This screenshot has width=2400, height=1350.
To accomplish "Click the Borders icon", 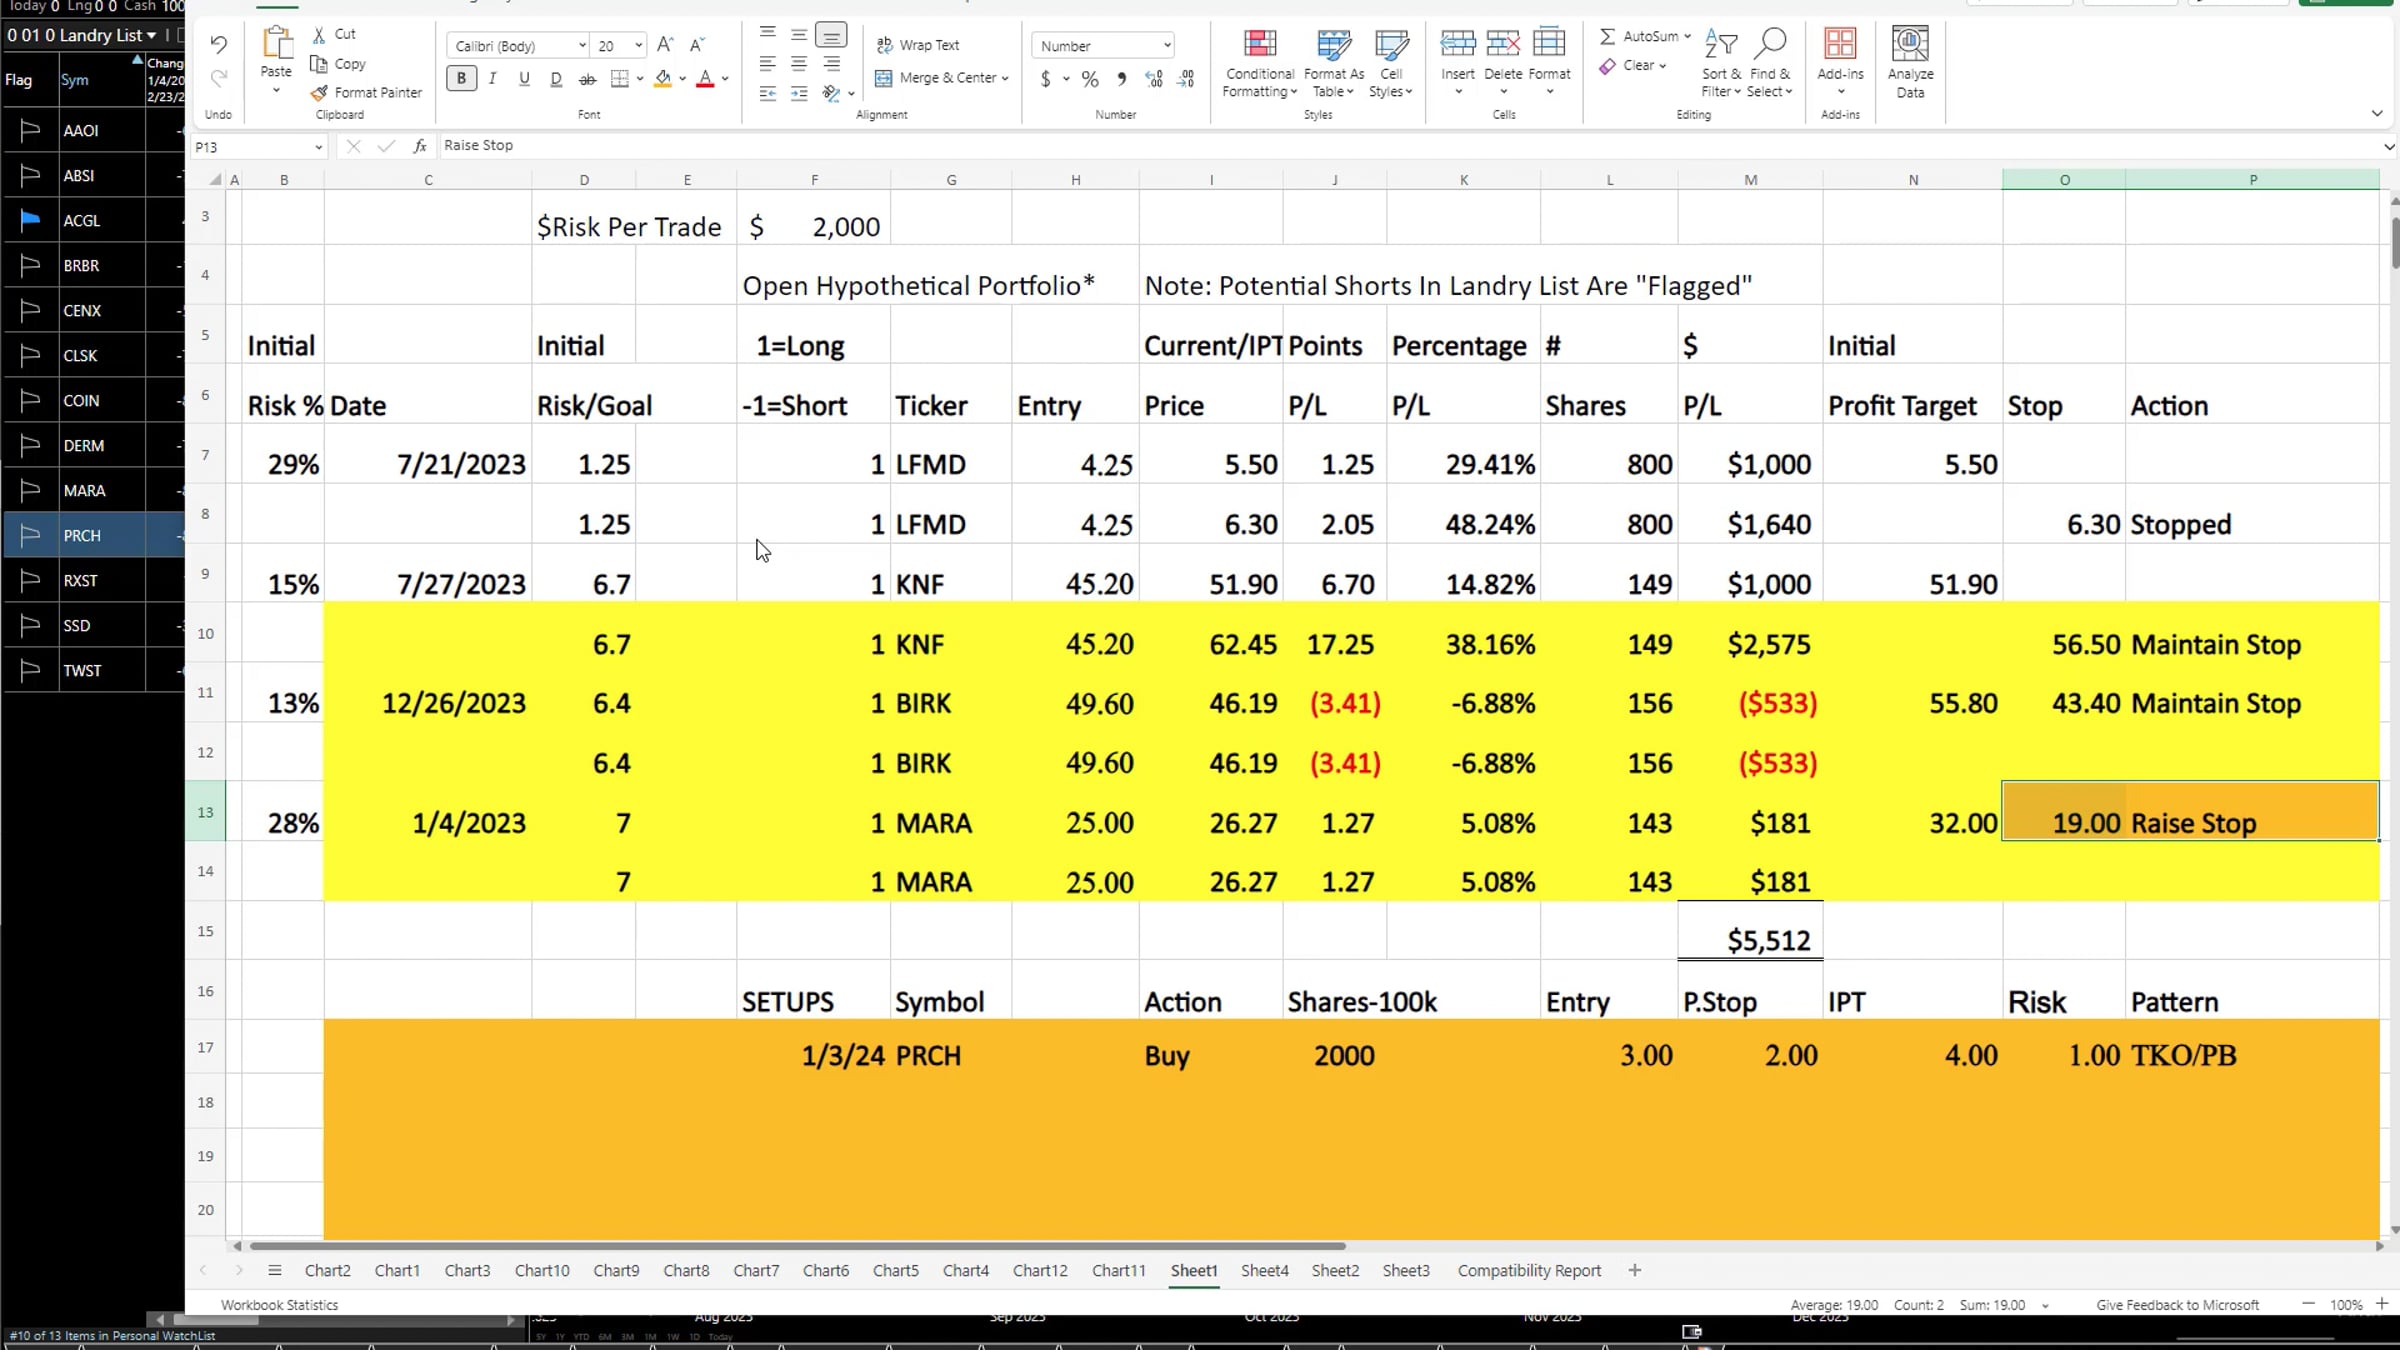I will click(620, 78).
